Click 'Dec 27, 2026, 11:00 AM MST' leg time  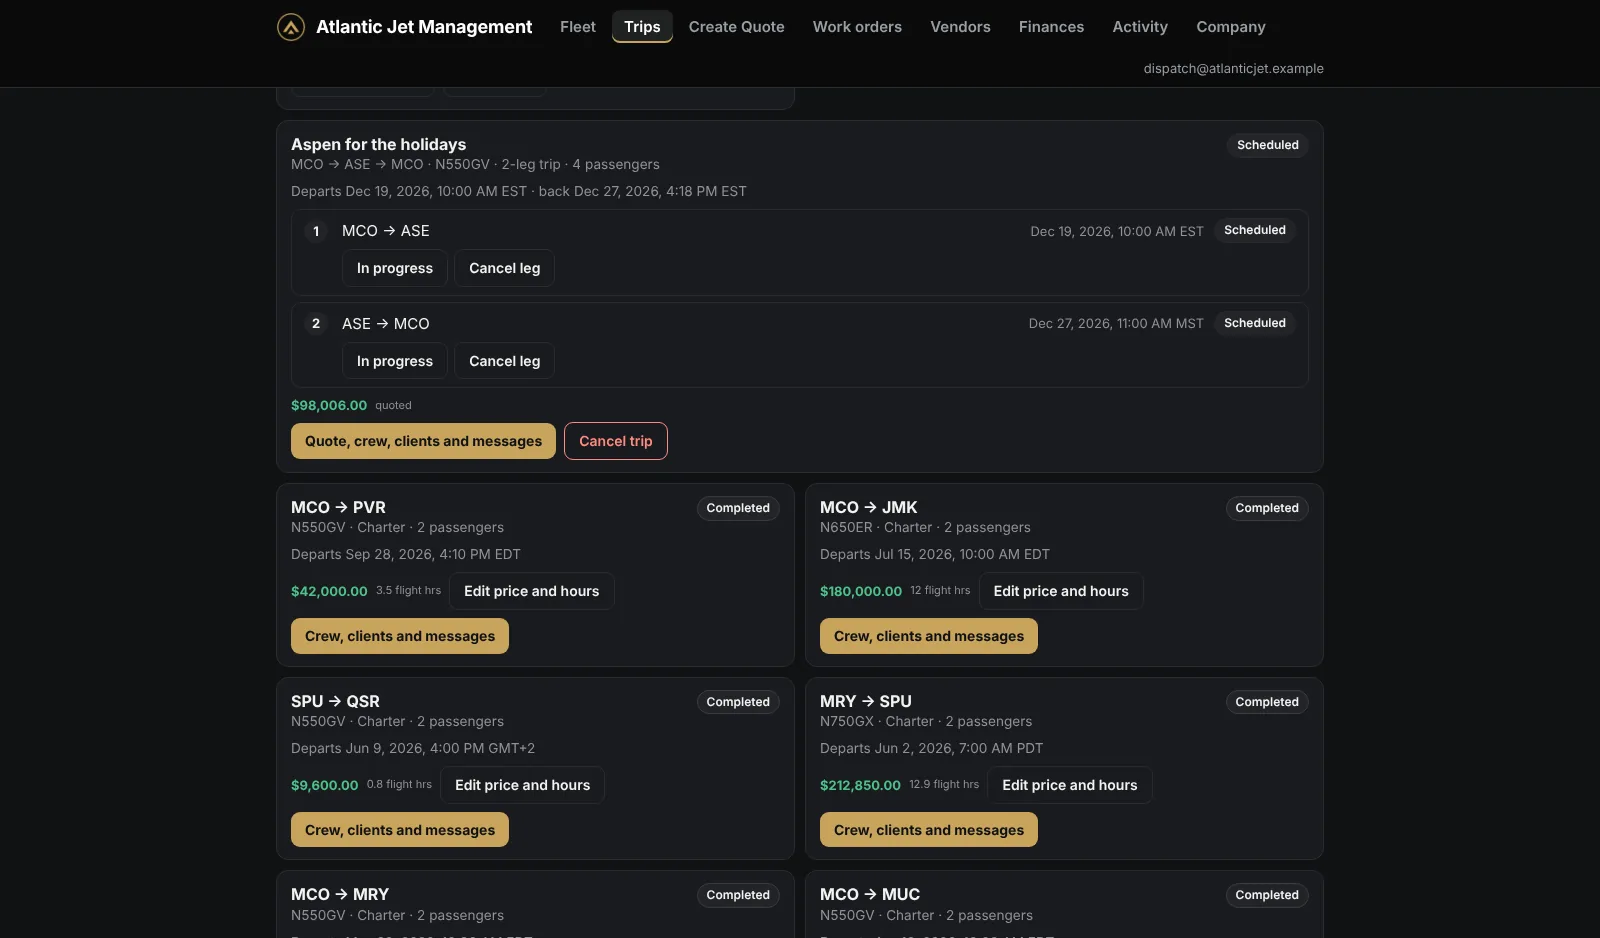click(1116, 324)
